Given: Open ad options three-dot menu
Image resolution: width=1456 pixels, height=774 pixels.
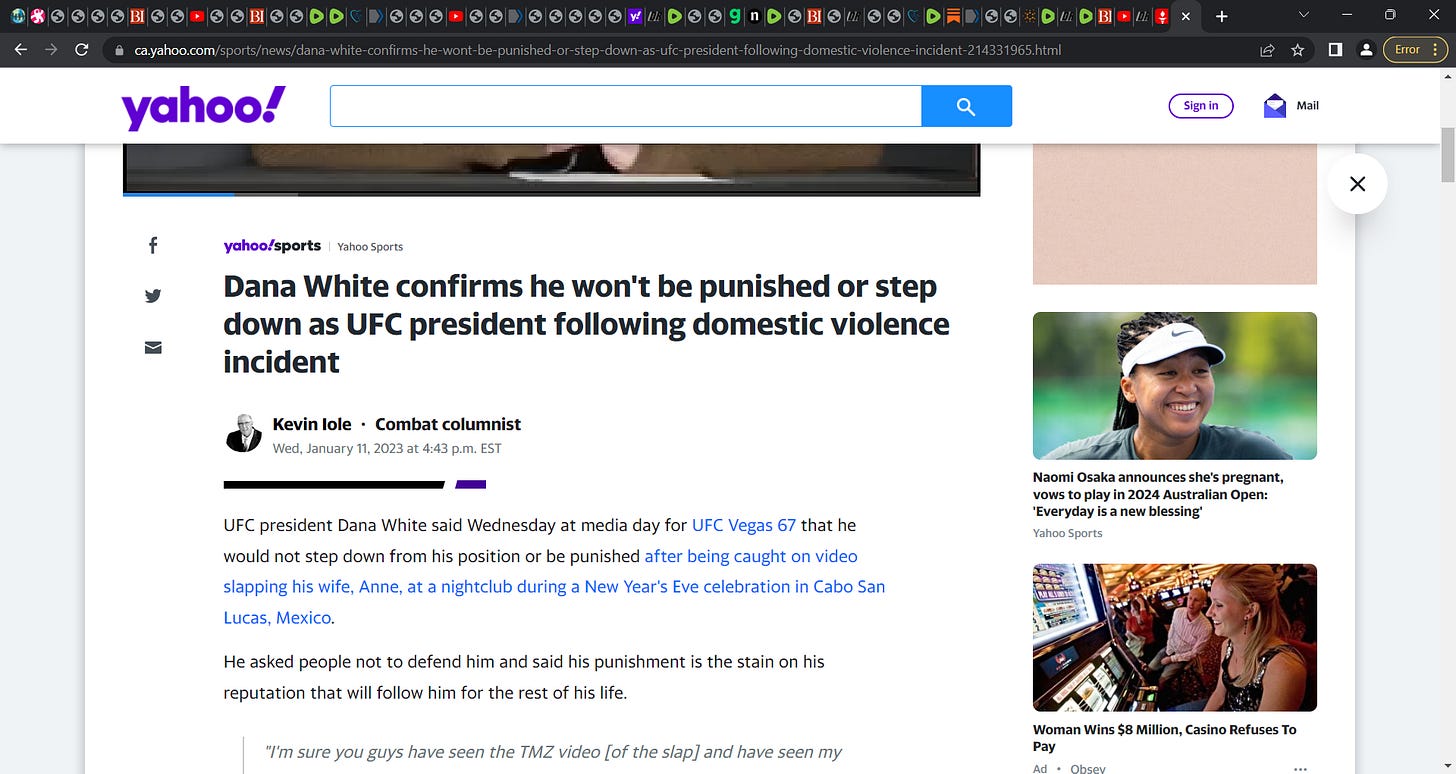Looking at the screenshot, I should 1301,768.
